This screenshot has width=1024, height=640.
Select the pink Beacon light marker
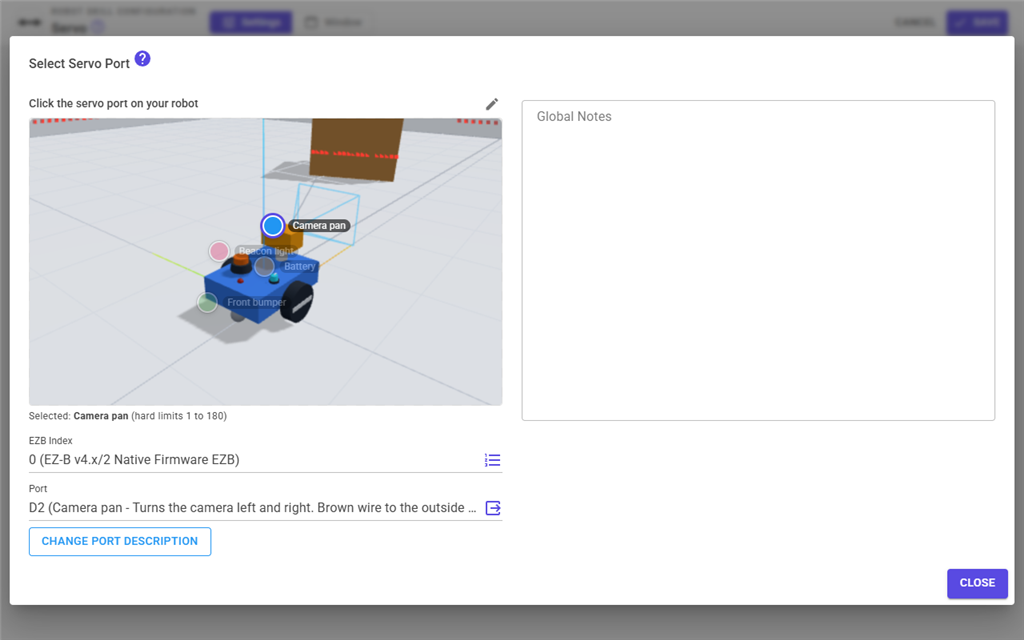(219, 251)
